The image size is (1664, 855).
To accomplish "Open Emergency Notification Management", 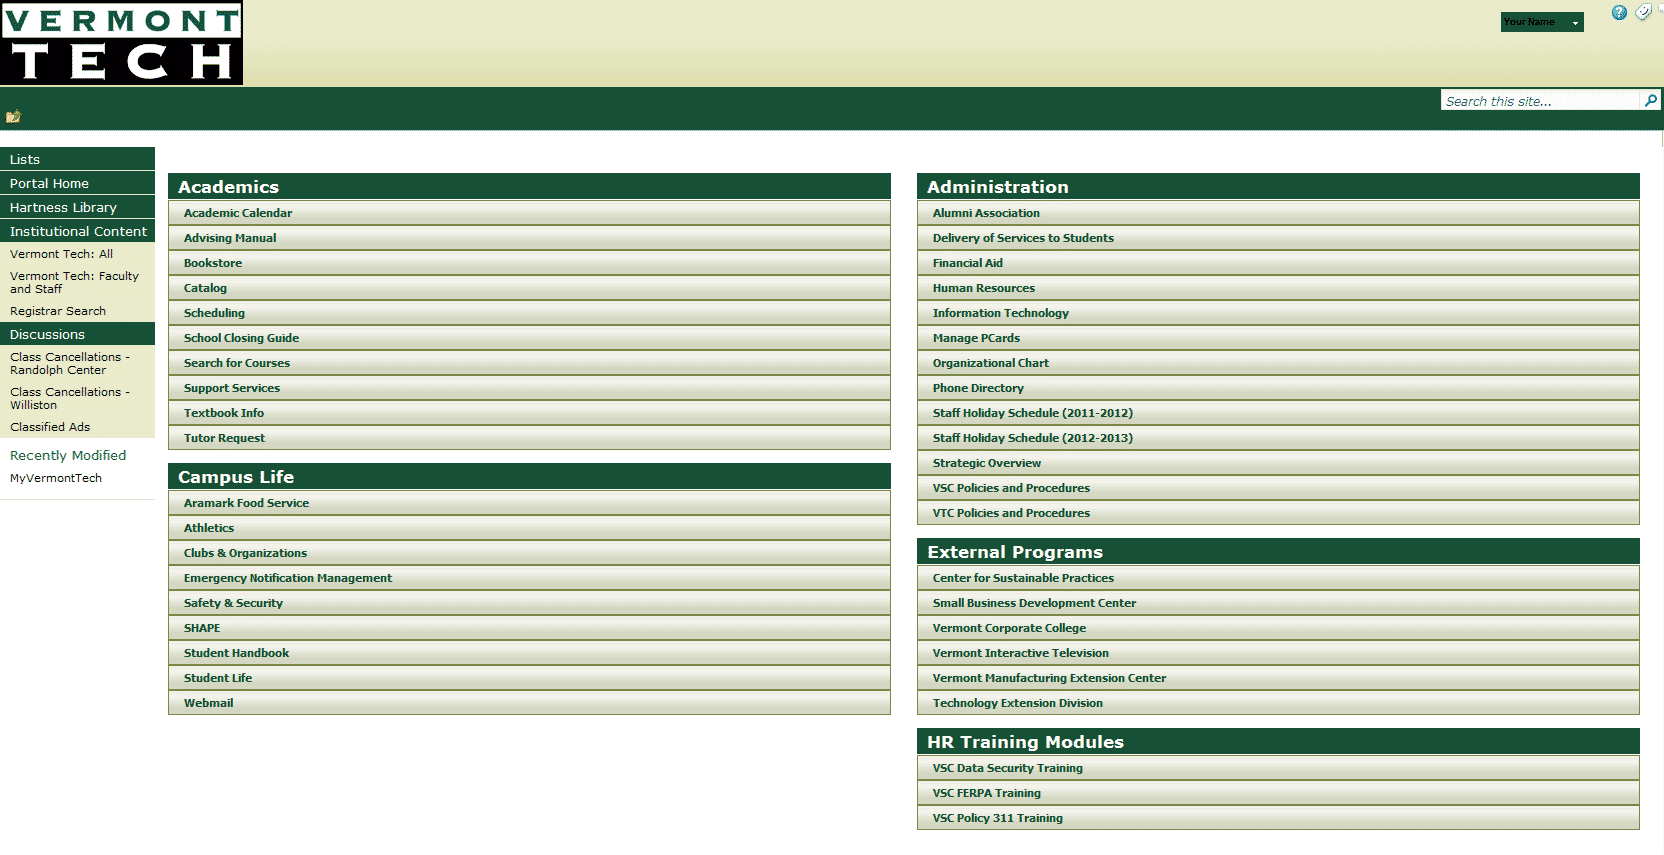I will [x=529, y=578].
